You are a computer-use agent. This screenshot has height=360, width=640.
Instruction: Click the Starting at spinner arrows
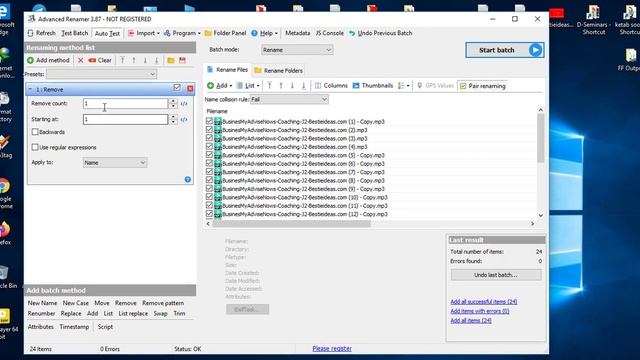[173, 119]
